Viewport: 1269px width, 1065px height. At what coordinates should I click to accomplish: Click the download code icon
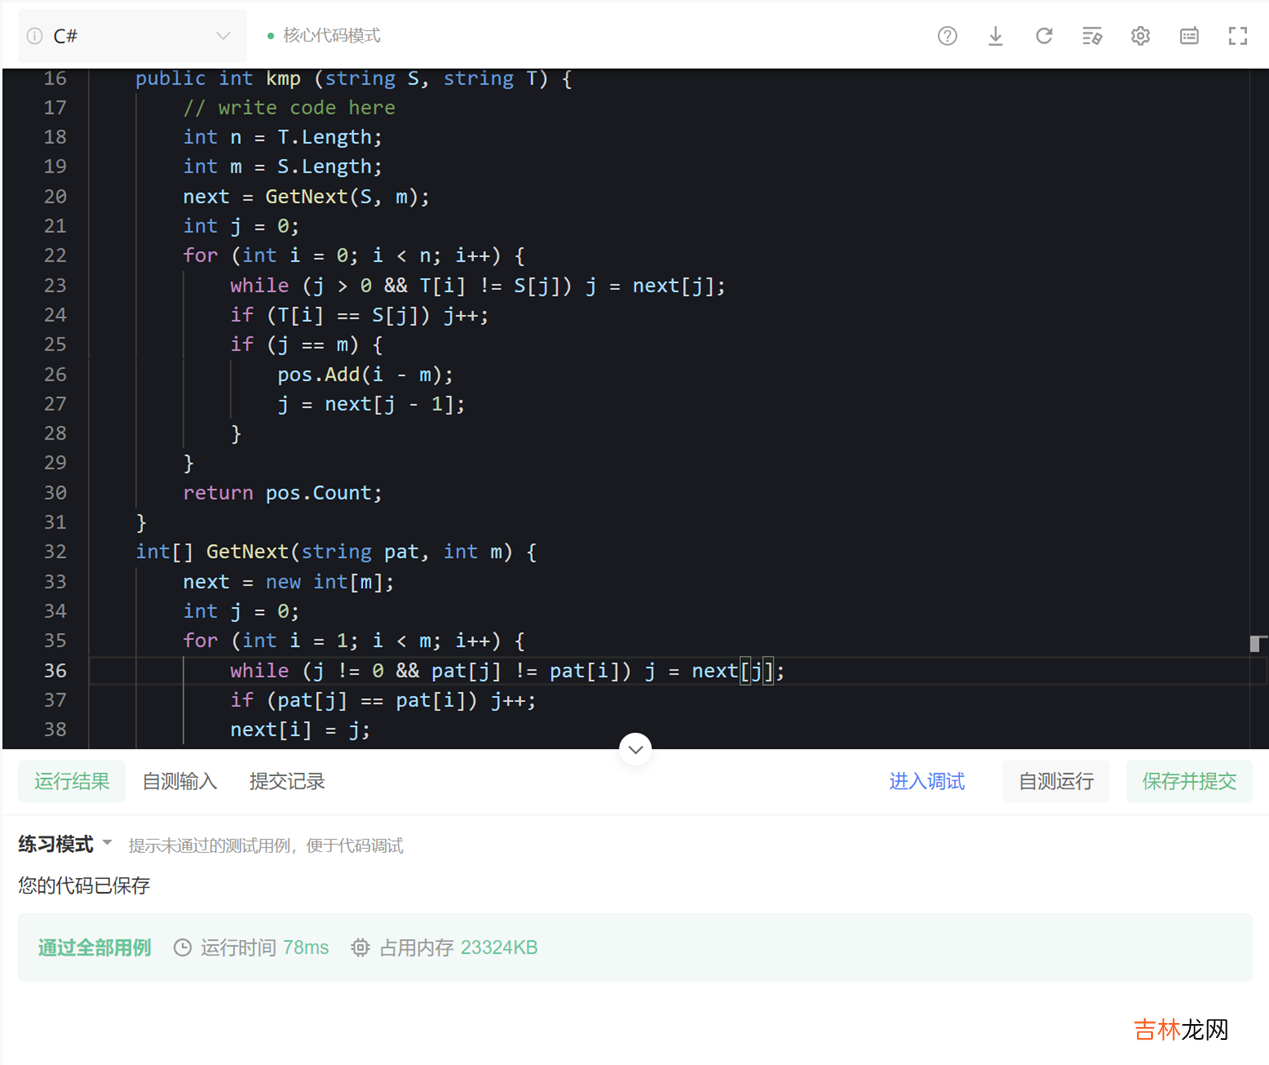pyautogui.click(x=995, y=36)
